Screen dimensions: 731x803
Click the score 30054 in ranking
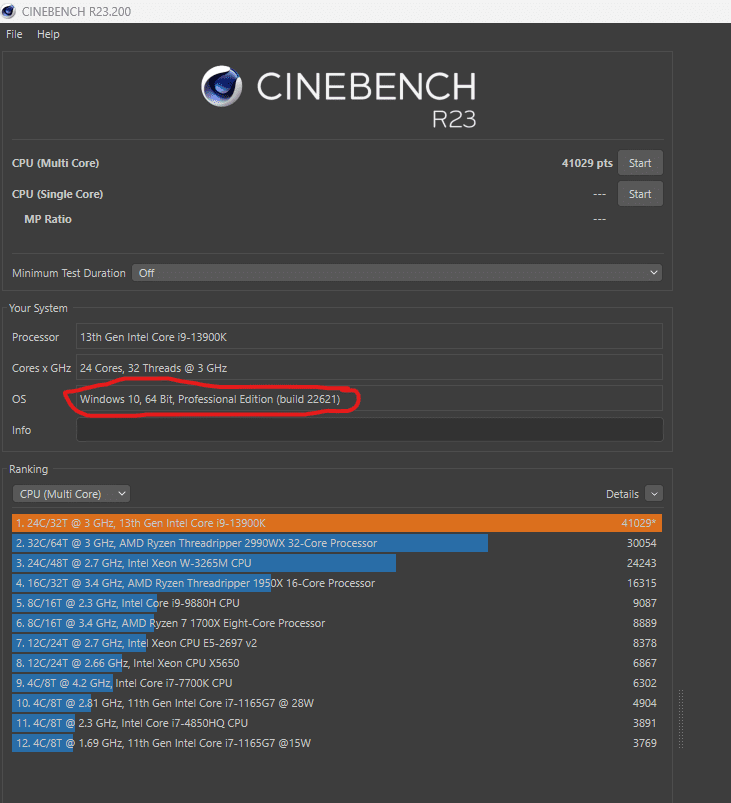tap(641, 543)
